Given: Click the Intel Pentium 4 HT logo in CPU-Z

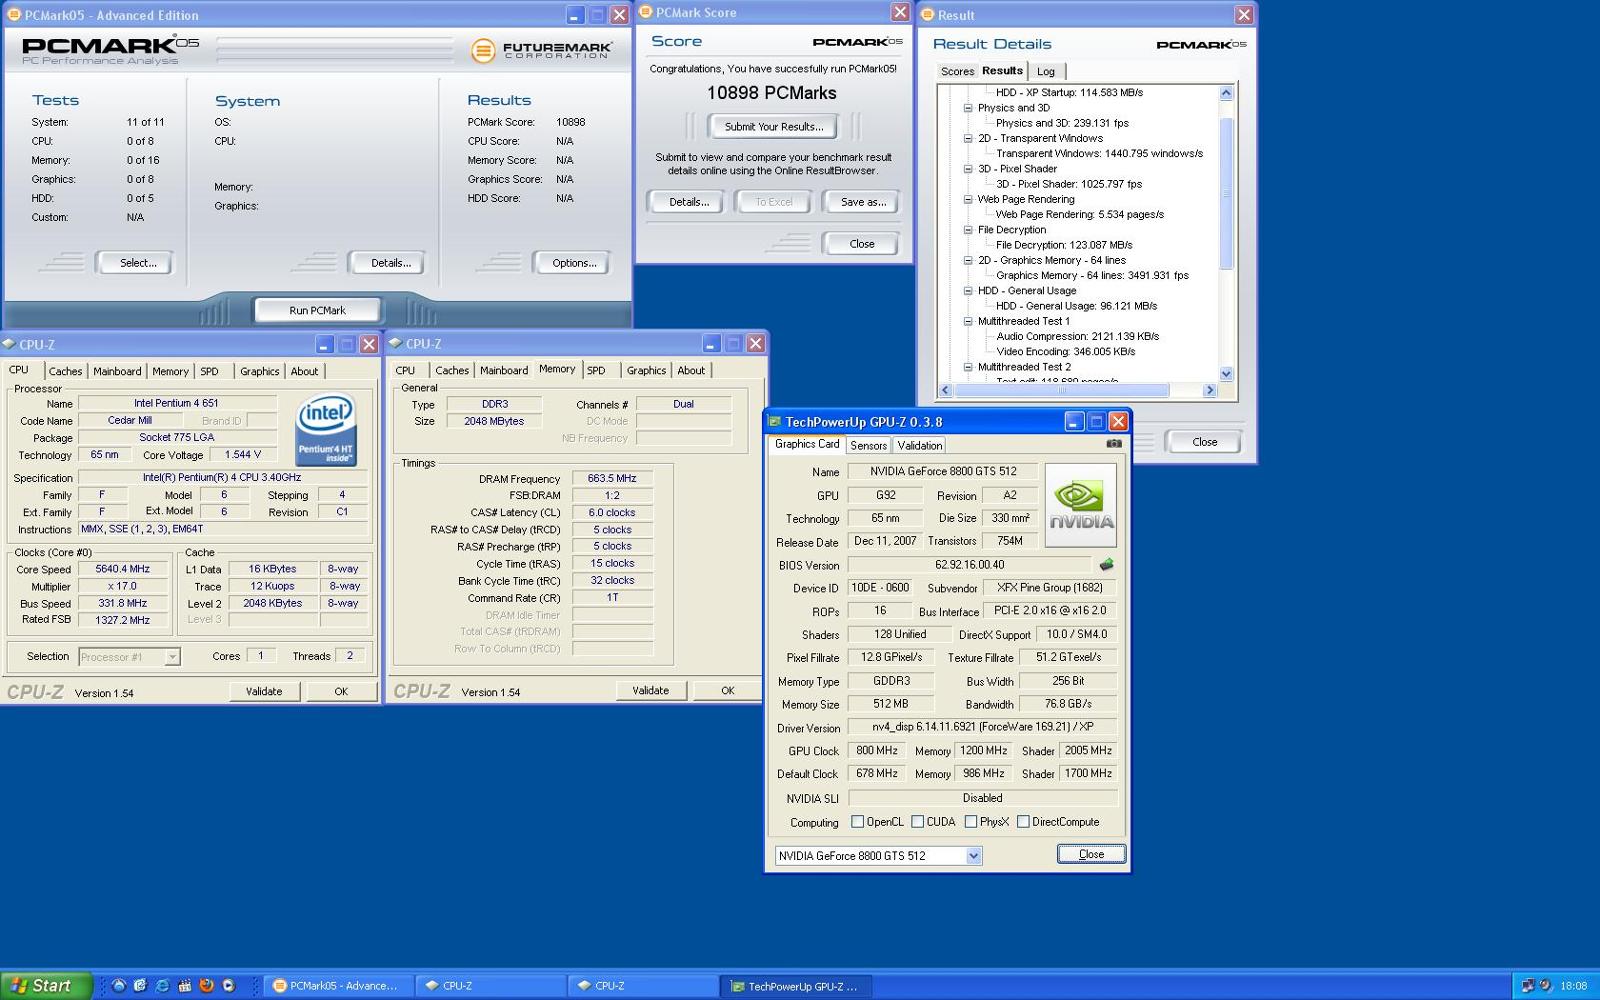Looking at the screenshot, I should pyautogui.click(x=326, y=431).
